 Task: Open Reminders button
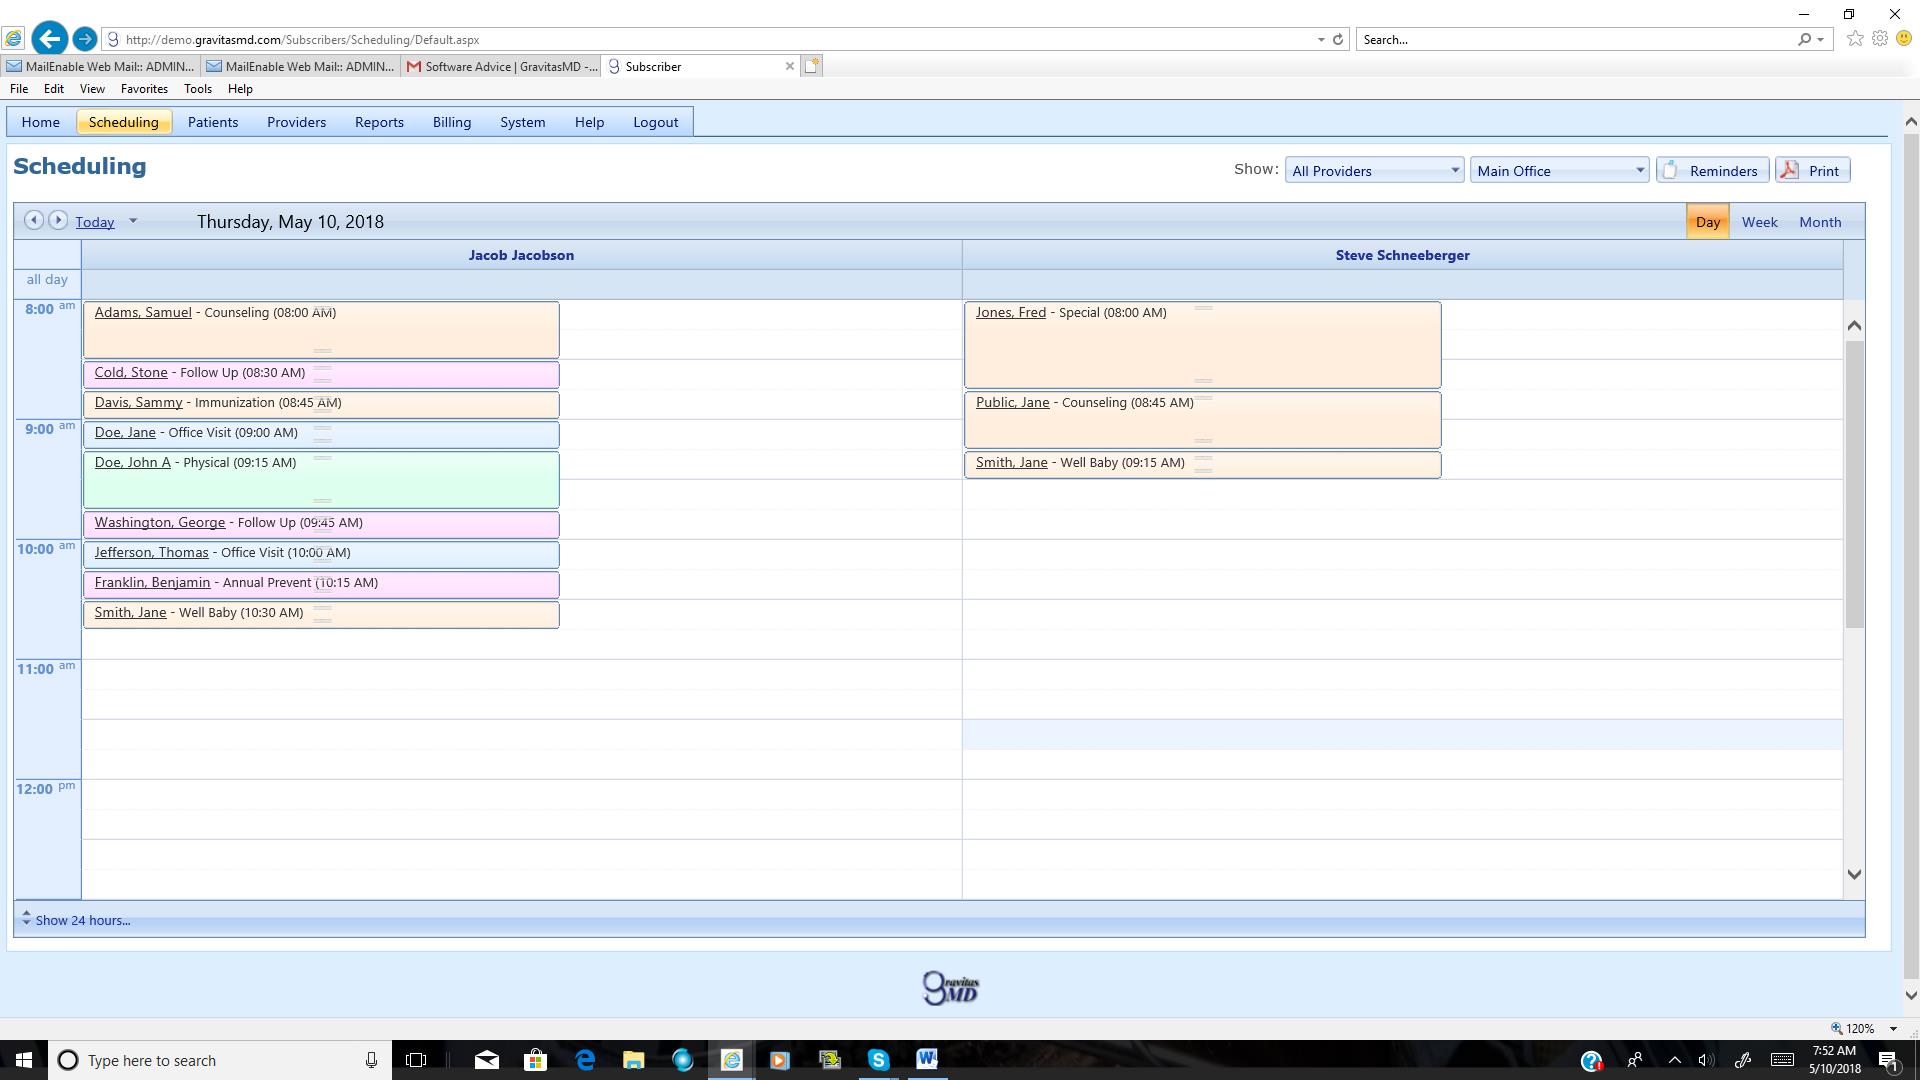click(1712, 171)
